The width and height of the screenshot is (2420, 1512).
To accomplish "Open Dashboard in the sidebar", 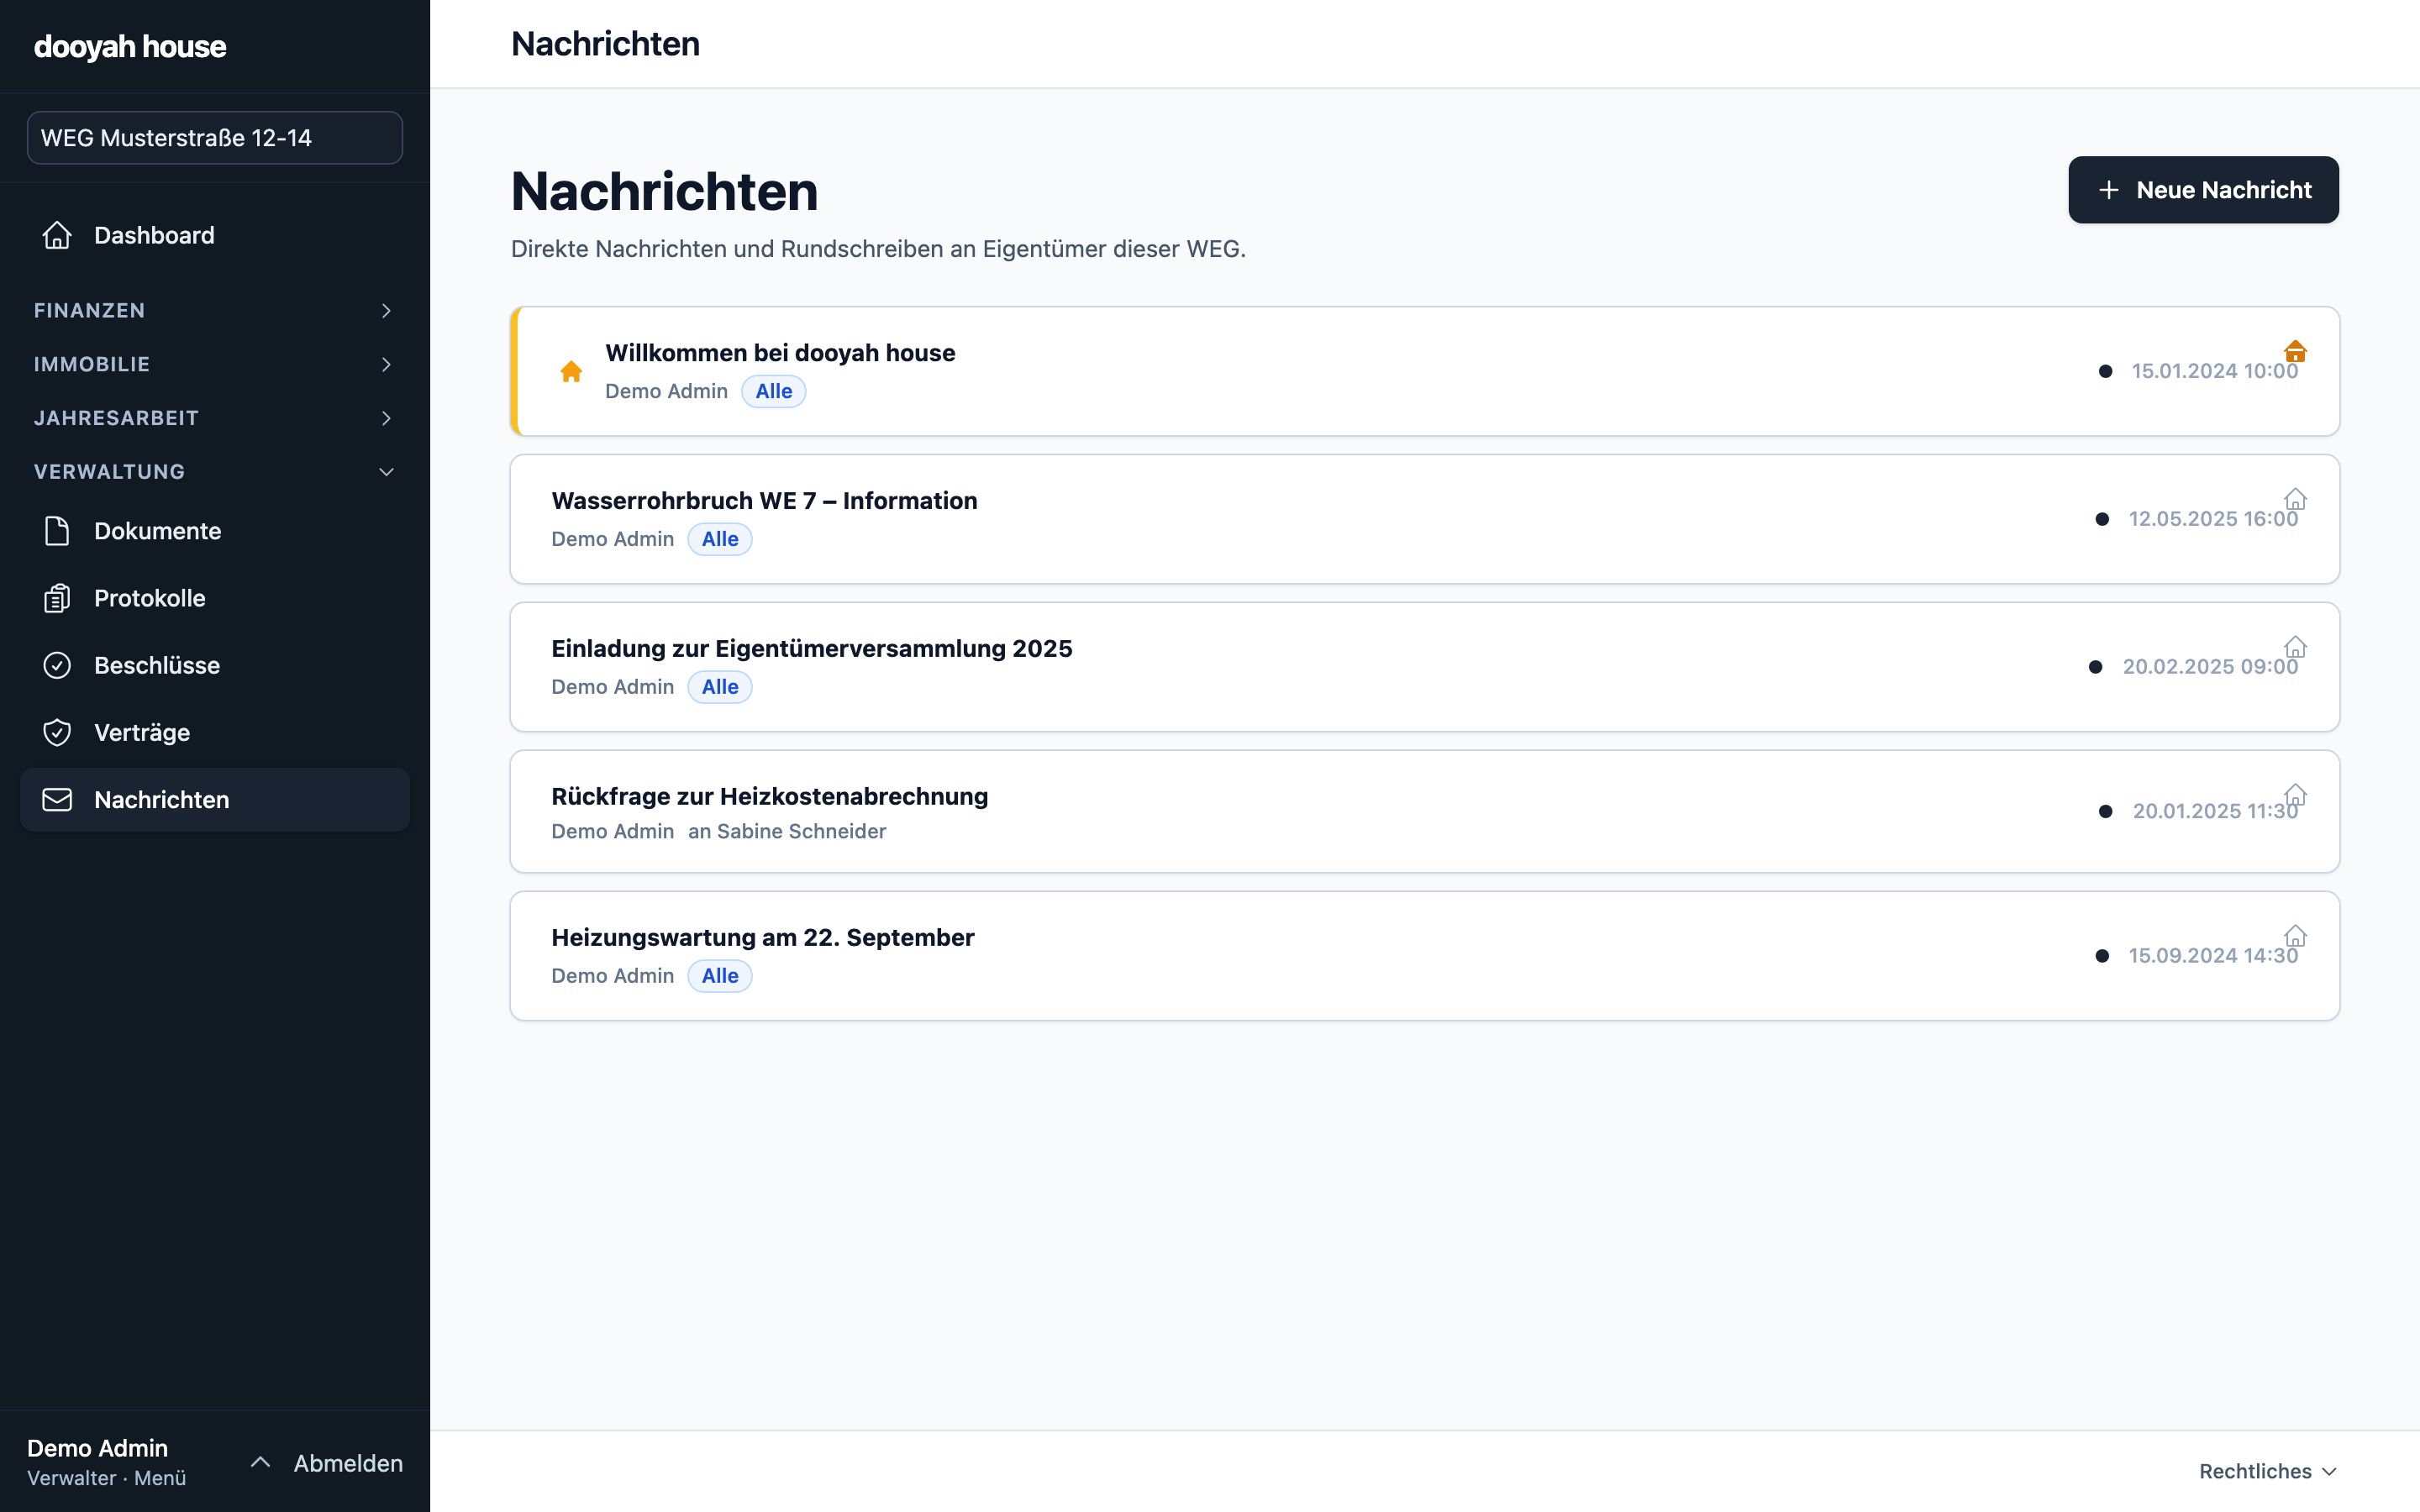I will [x=215, y=235].
